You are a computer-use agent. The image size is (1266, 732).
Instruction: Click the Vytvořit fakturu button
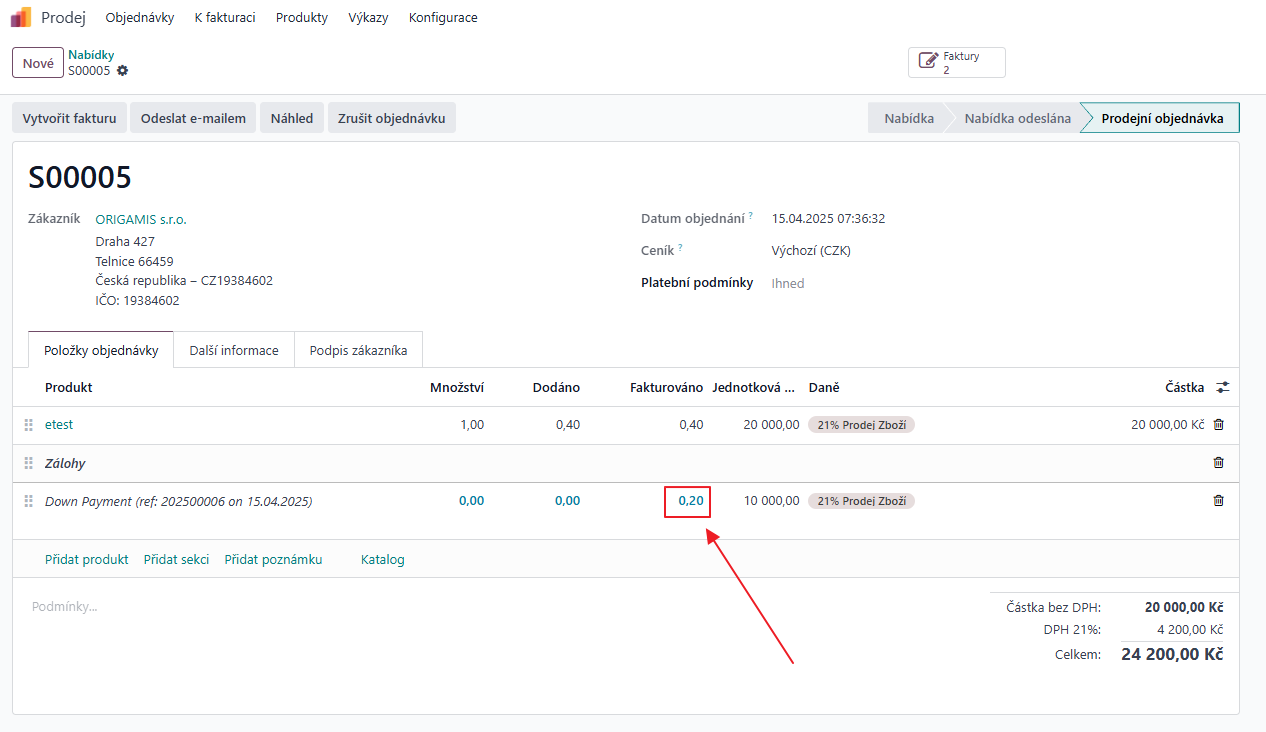[70, 118]
